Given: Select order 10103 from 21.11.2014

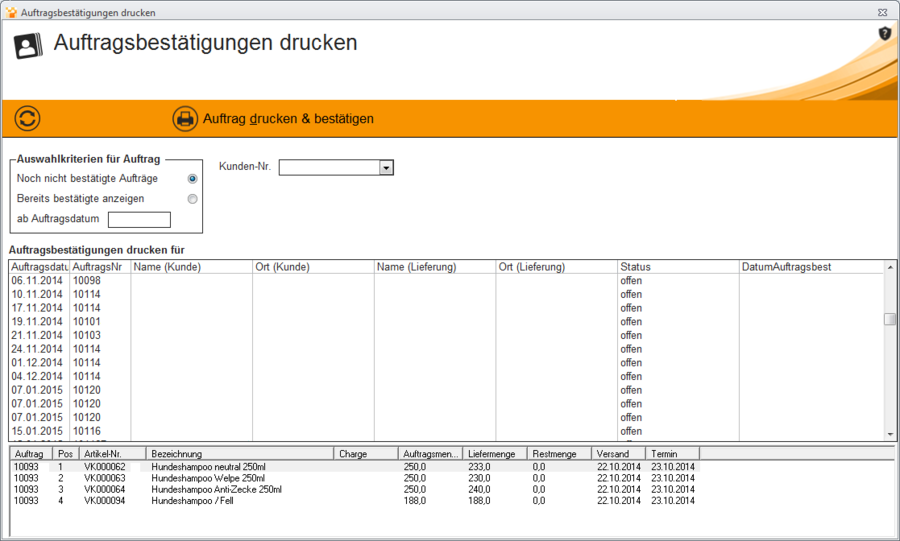Looking at the screenshot, I should [446, 336].
